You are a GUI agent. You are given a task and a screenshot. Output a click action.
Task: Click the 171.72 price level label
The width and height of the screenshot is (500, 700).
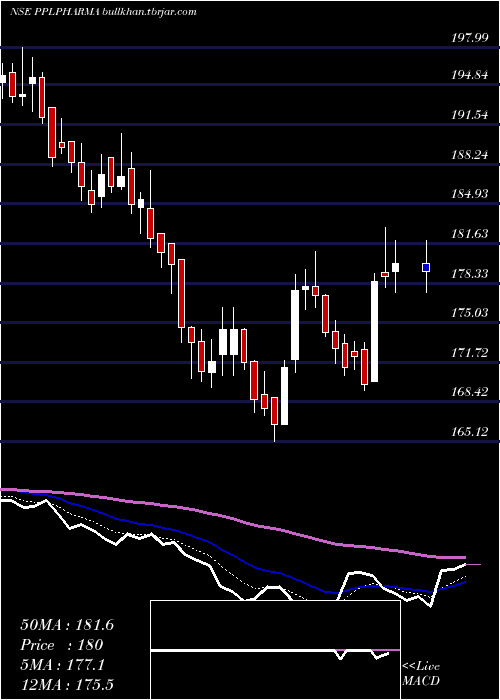click(469, 353)
